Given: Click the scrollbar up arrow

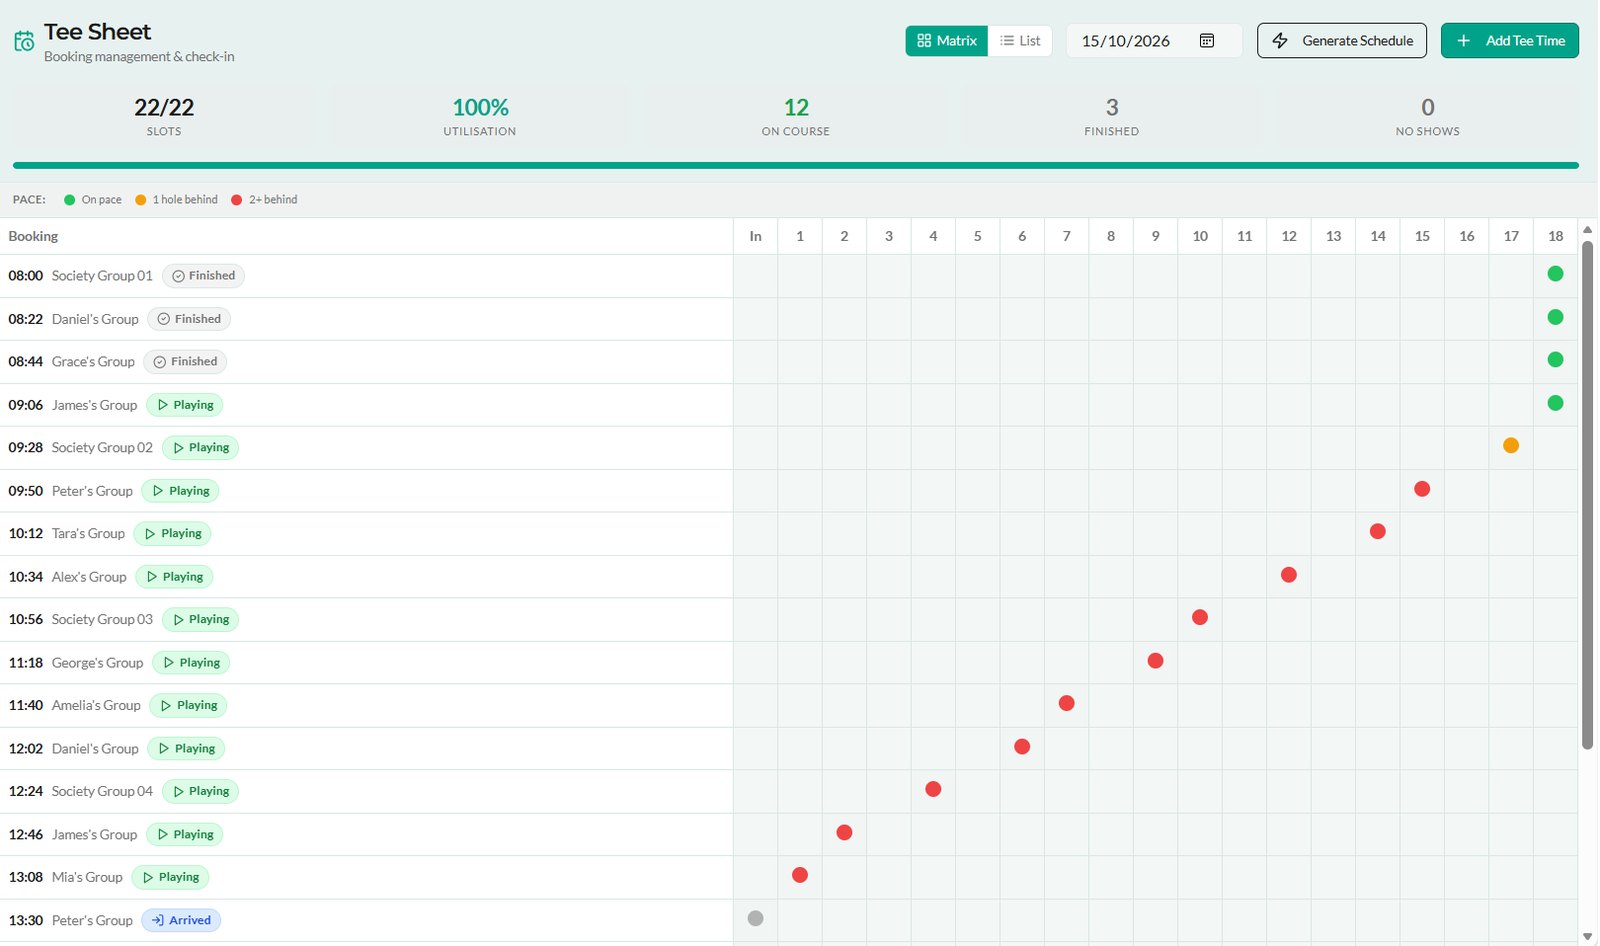Looking at the screenshot, I should (x=1587, y=230).
